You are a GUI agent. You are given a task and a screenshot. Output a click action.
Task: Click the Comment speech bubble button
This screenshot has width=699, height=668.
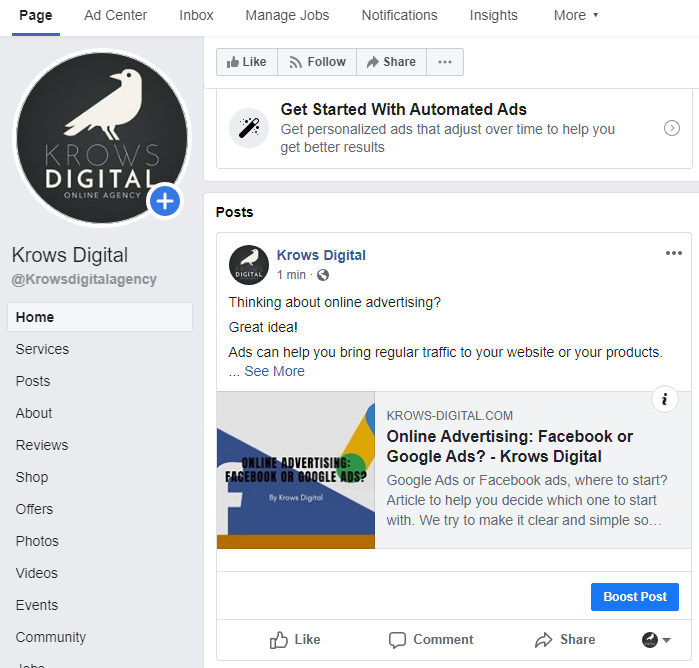click(431, 639)
